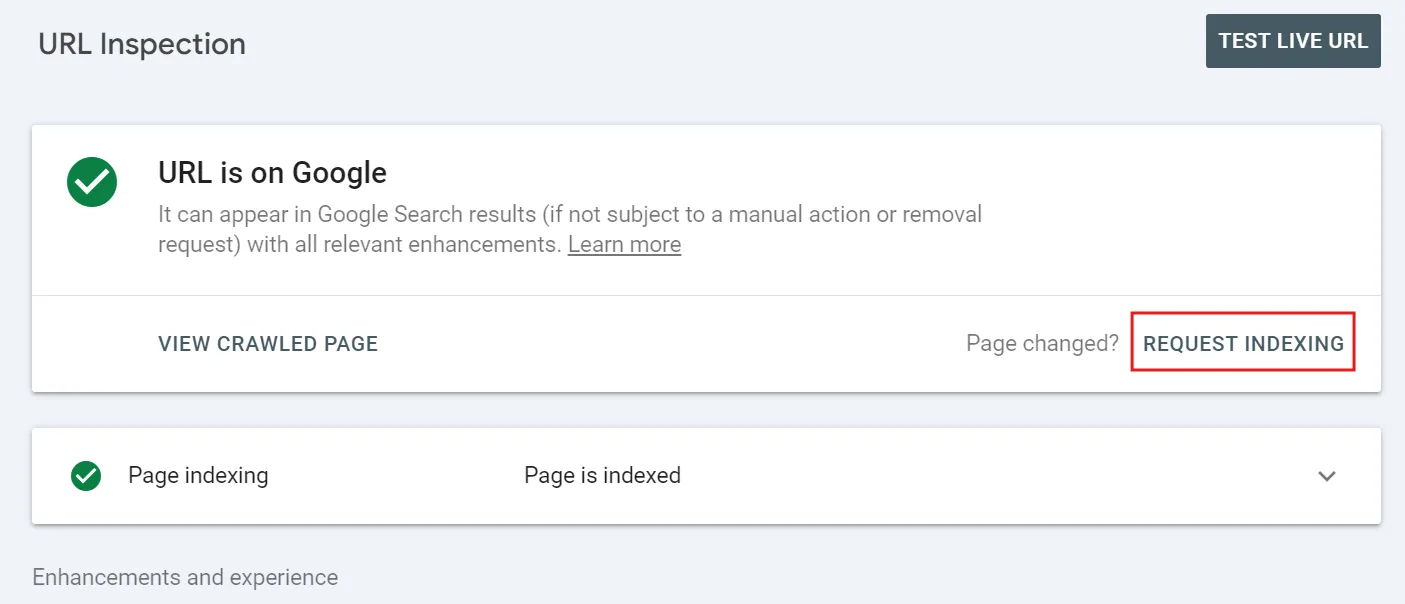This screenshot has width=1405, height=604.
Task: Click the Page changed? prompt text
Action: 1042,344
